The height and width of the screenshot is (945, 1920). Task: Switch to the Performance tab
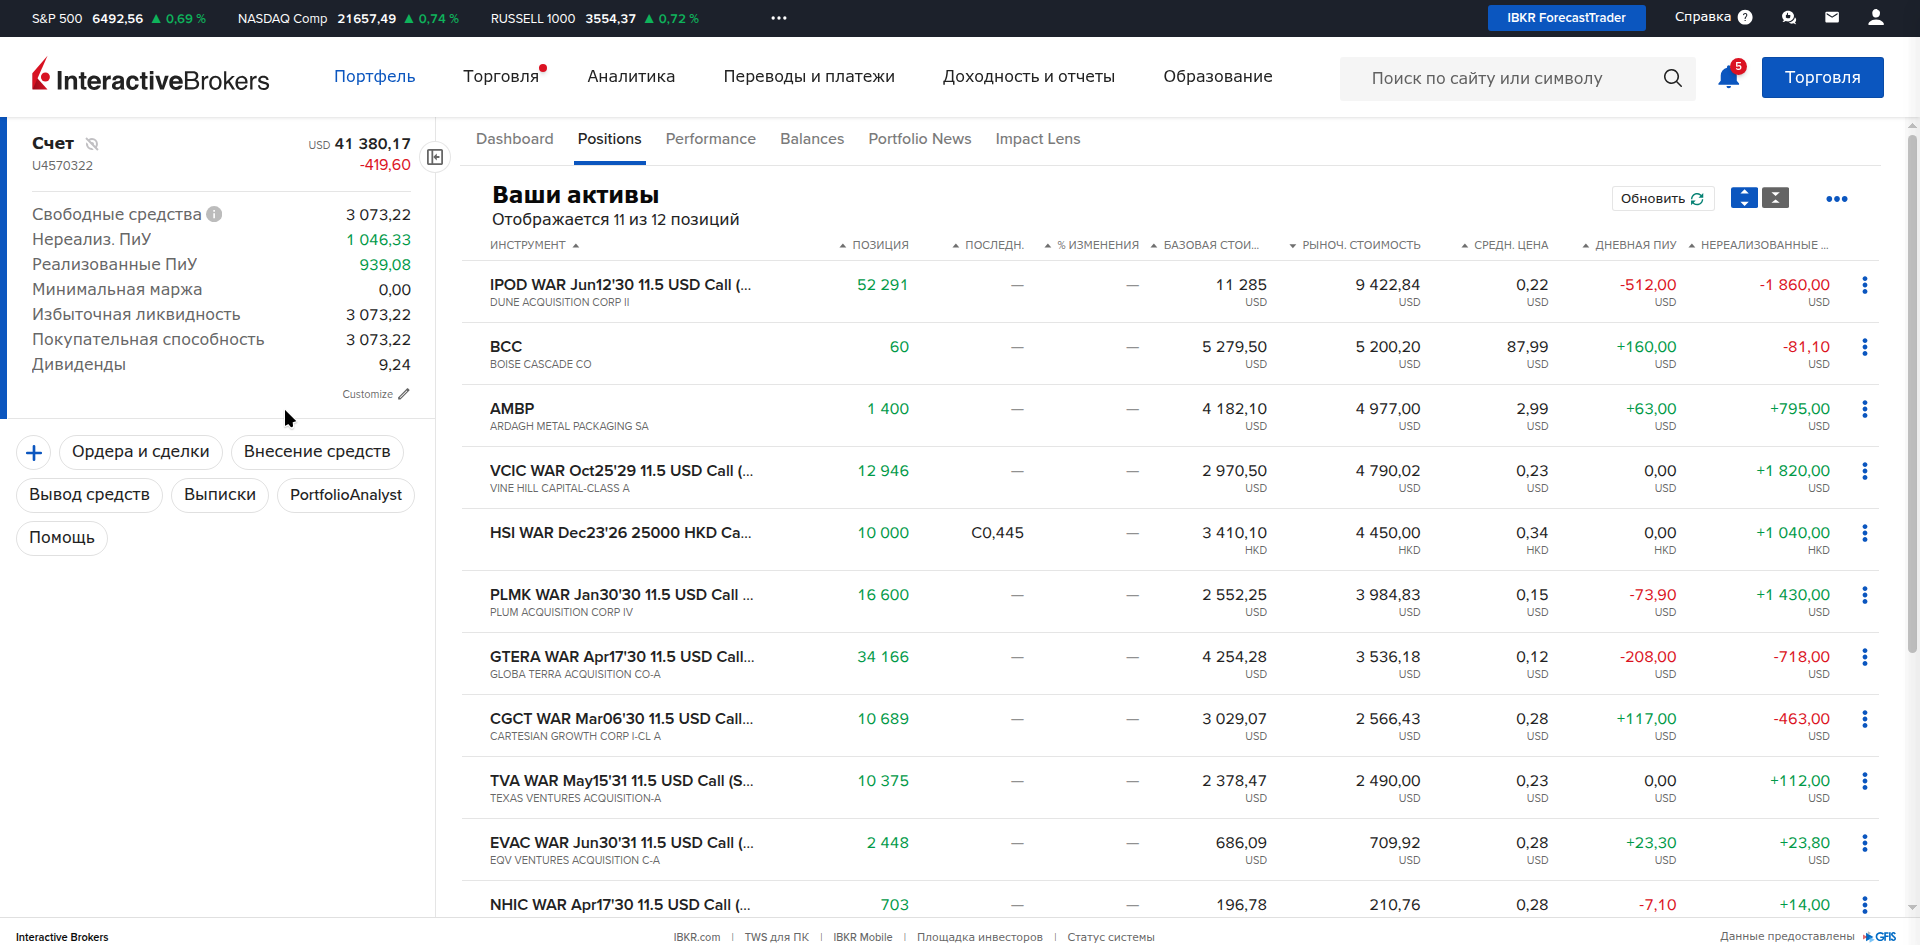point(711,139)
